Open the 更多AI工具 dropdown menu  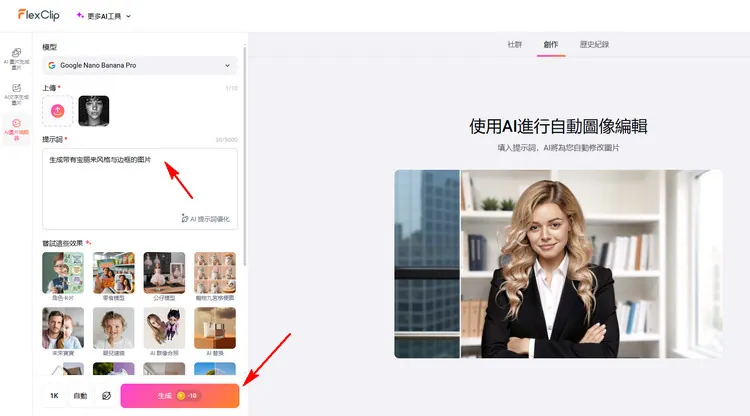pos(104,16)
